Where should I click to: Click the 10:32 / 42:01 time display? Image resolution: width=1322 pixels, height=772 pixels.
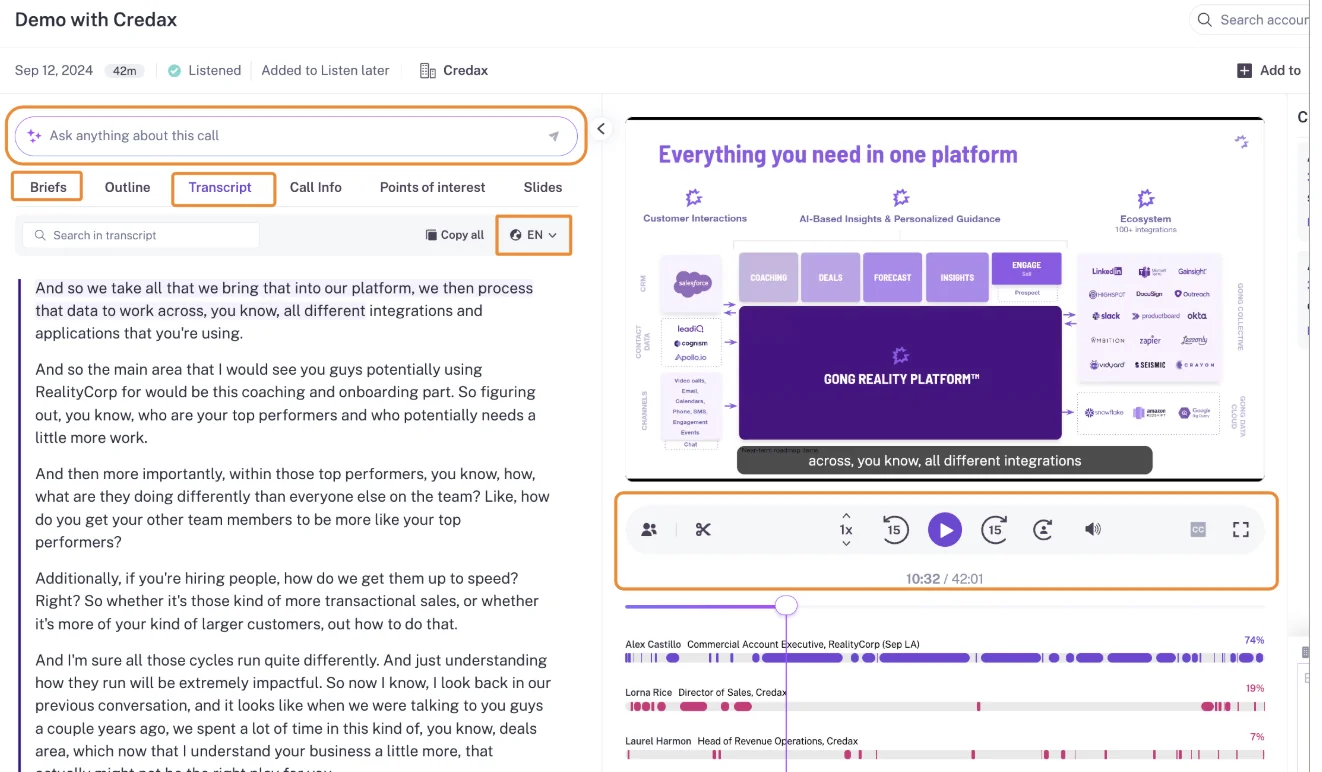[944, 579]
